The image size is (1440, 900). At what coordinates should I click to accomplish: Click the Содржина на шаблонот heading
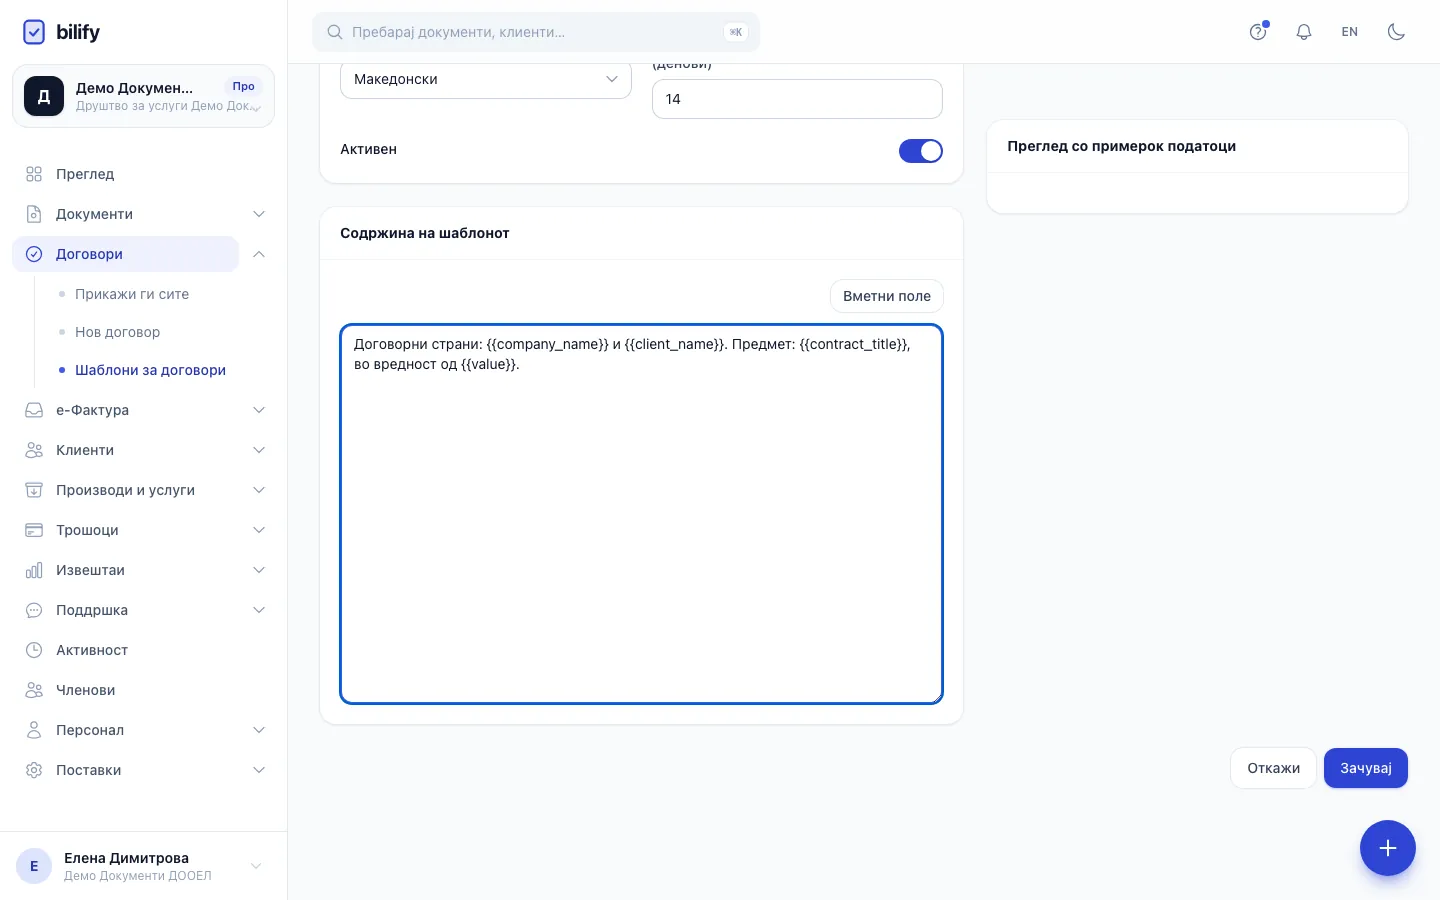[x=425, y=233]
